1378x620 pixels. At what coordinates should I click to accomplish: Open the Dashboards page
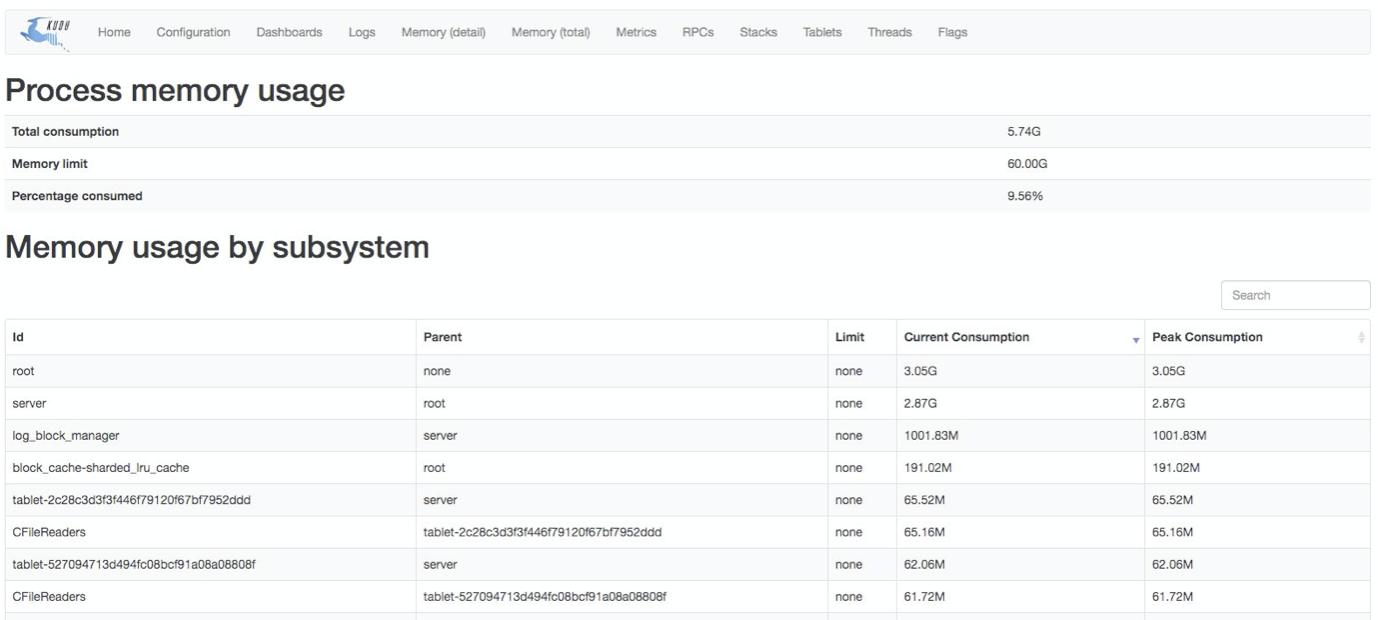coord(289,32)
